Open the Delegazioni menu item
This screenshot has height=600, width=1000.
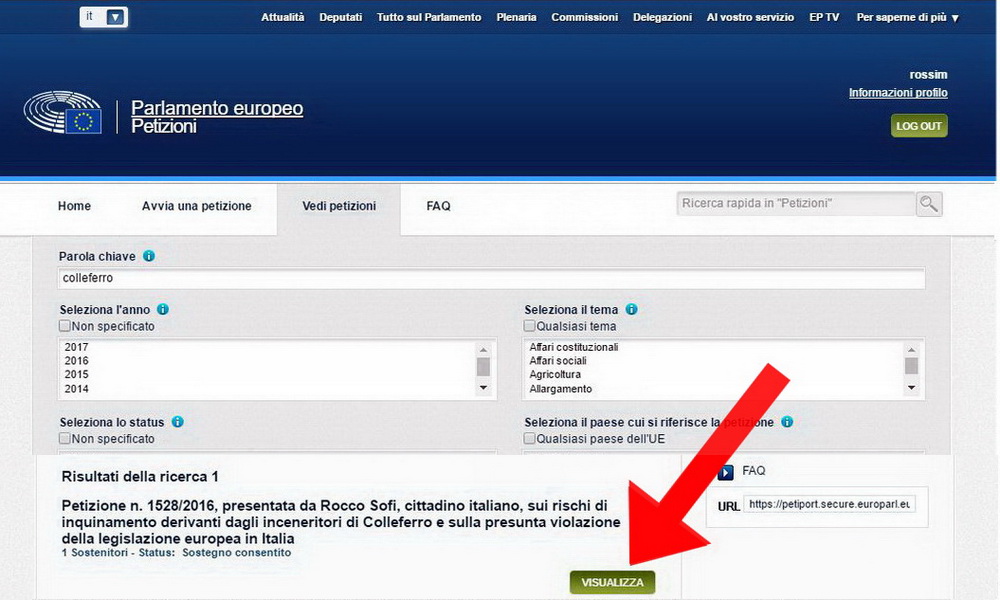[x=662, y=17]
